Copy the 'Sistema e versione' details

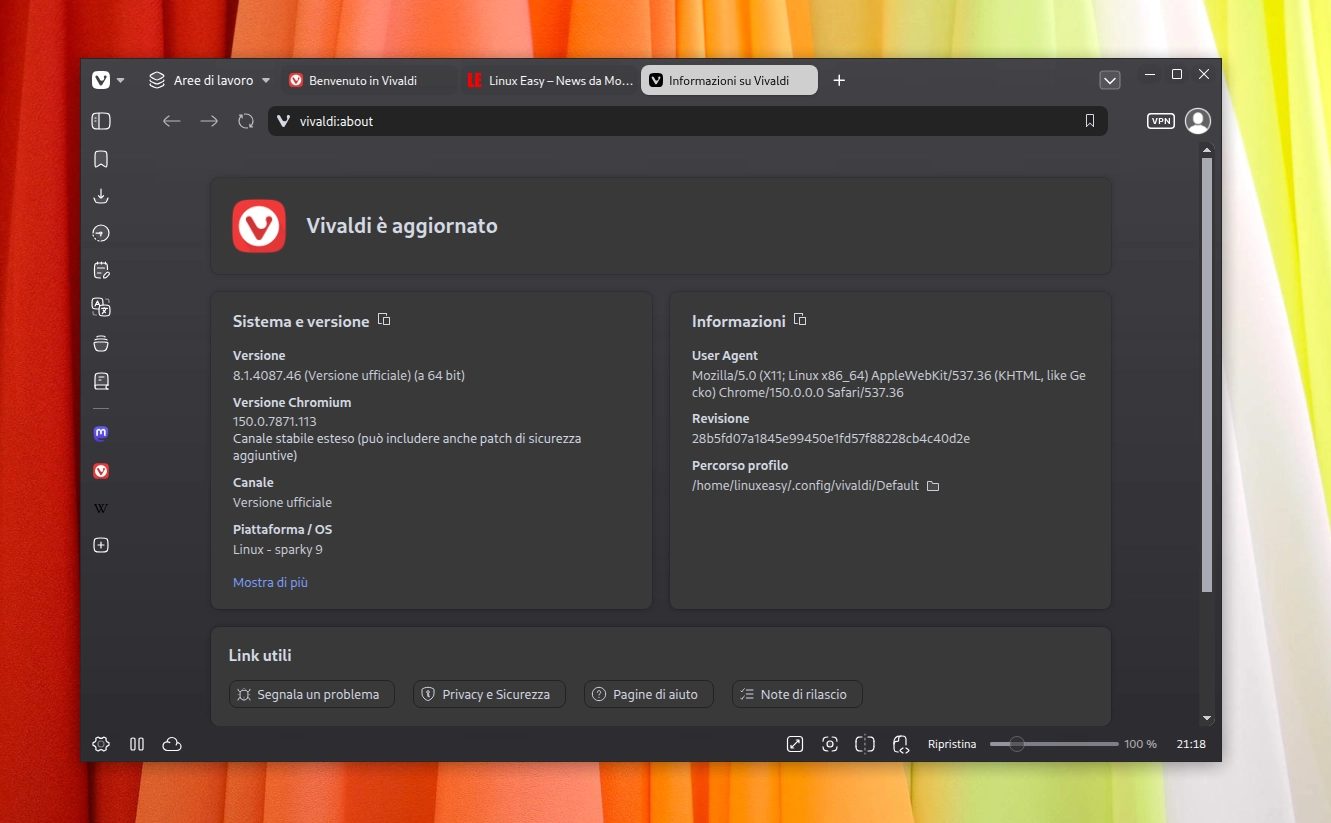384,320
